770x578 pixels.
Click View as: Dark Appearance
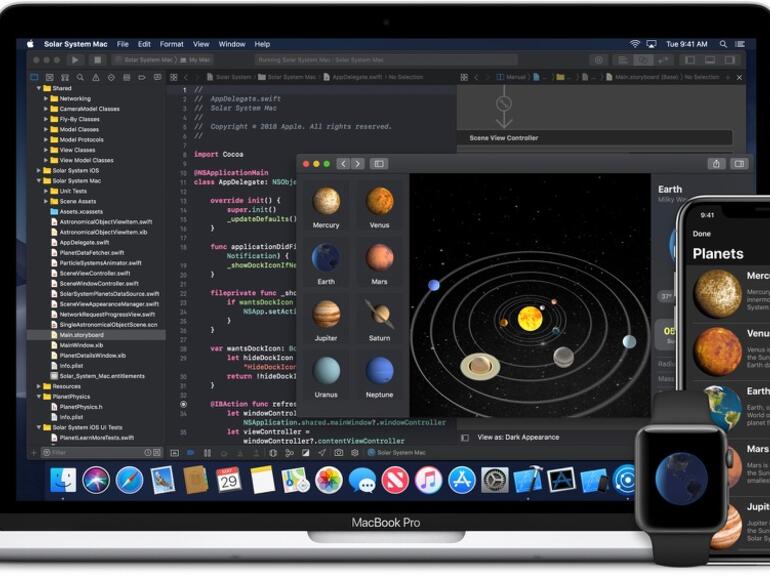(x=518, y=437)
